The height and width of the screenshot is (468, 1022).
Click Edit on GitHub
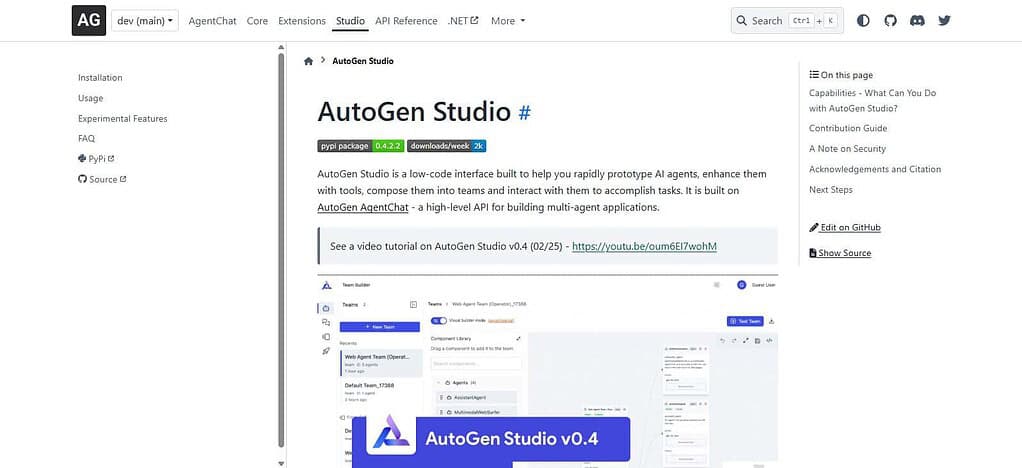point(845,227)
